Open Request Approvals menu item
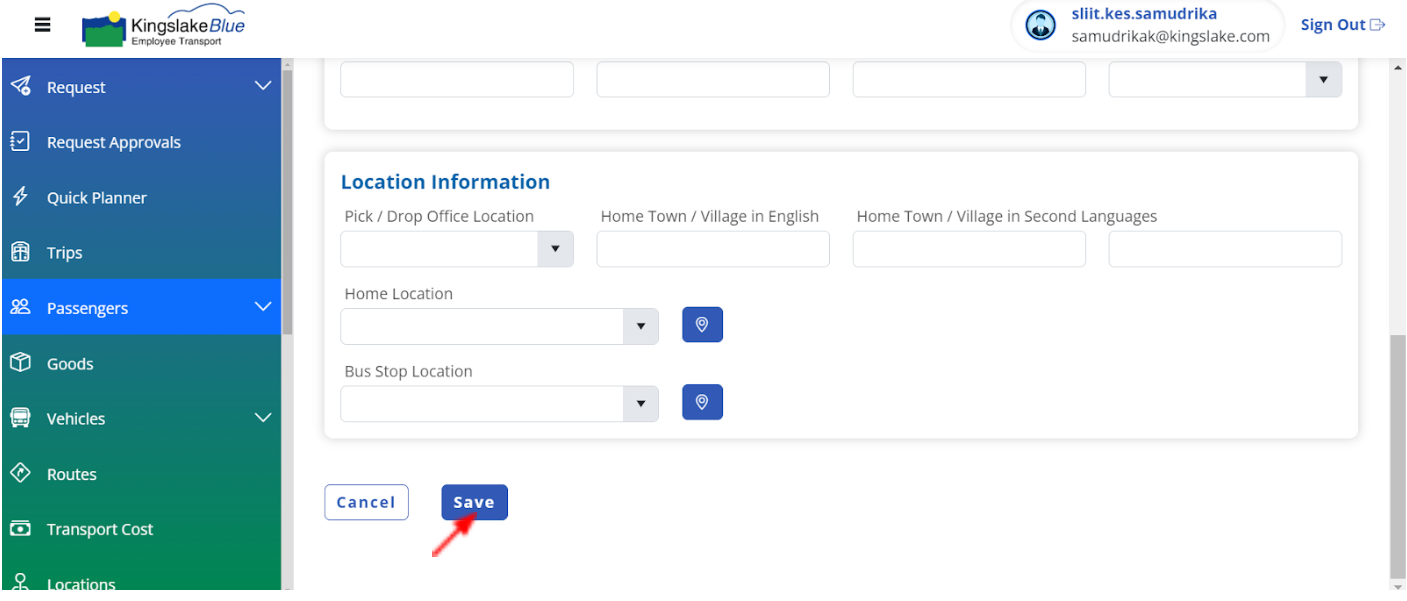Viewport: 1407px width, 601px height. coord(141,142)
